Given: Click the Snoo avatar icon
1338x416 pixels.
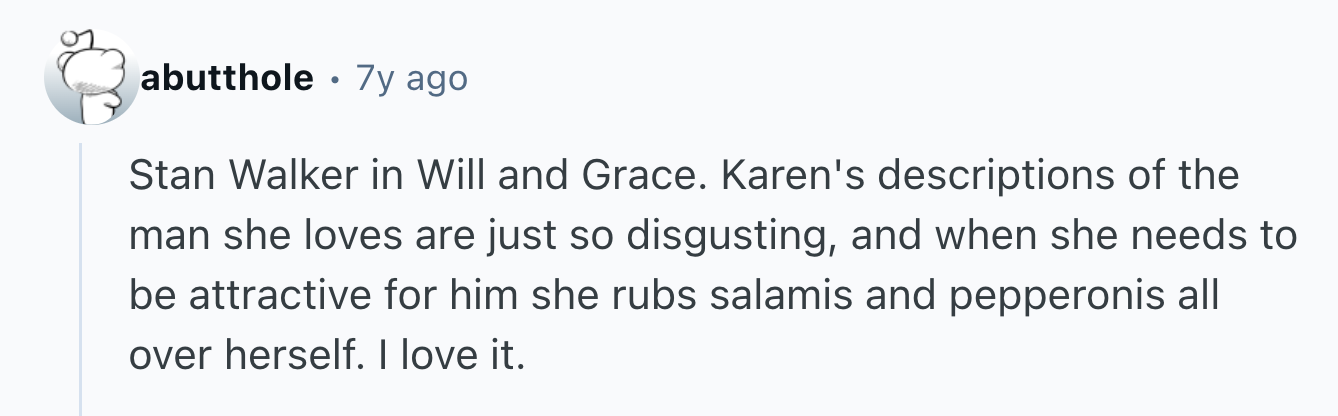Looking at the screenshot, I should click(x=90, y=78).
